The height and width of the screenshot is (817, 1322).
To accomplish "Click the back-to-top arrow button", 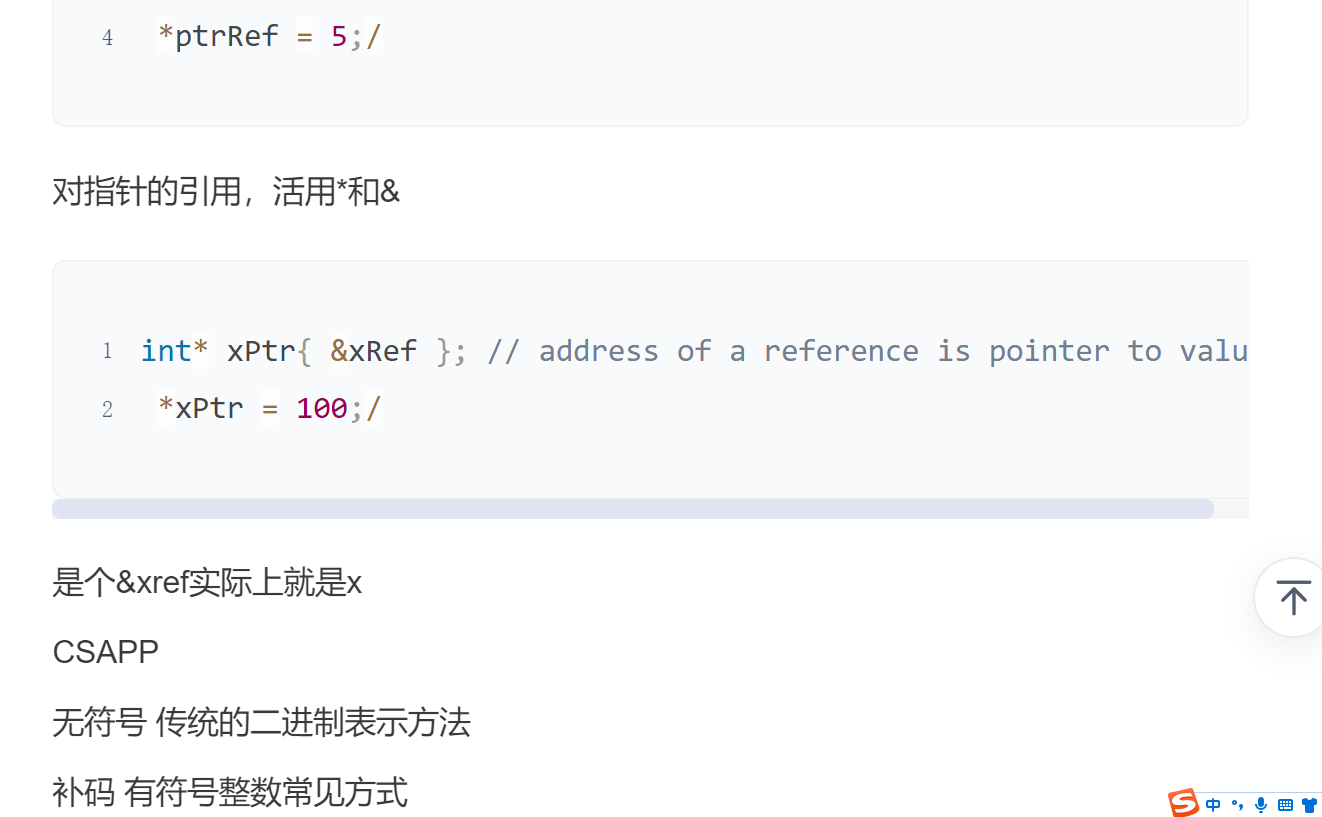I will [1292, 598].
